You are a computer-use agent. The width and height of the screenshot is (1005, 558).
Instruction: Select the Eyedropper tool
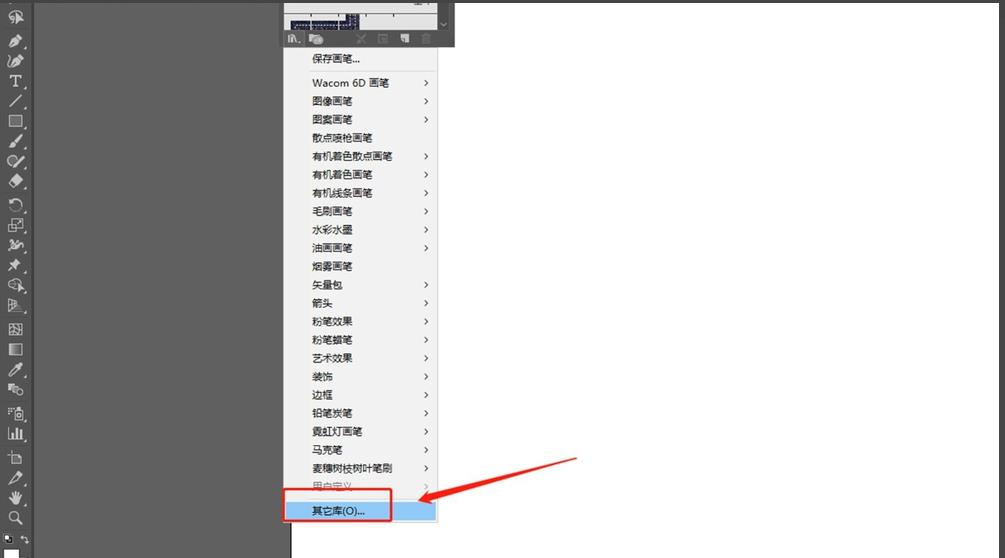coord(15,369)
